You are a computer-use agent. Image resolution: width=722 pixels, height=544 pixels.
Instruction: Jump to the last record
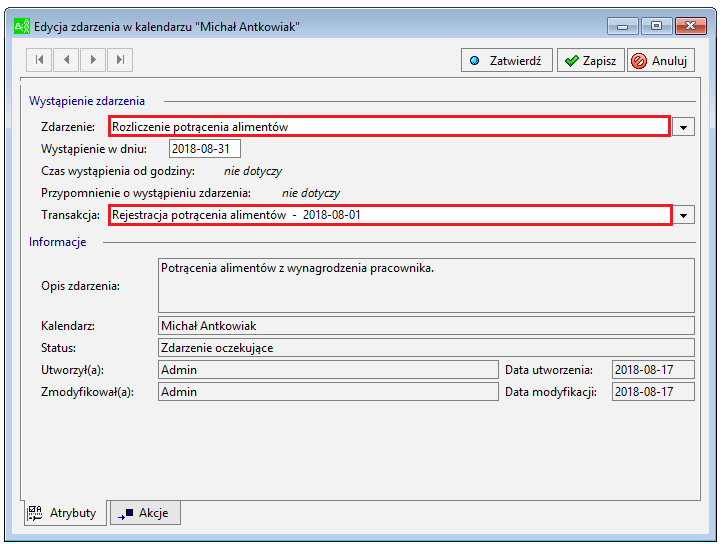tap(120, 60)
